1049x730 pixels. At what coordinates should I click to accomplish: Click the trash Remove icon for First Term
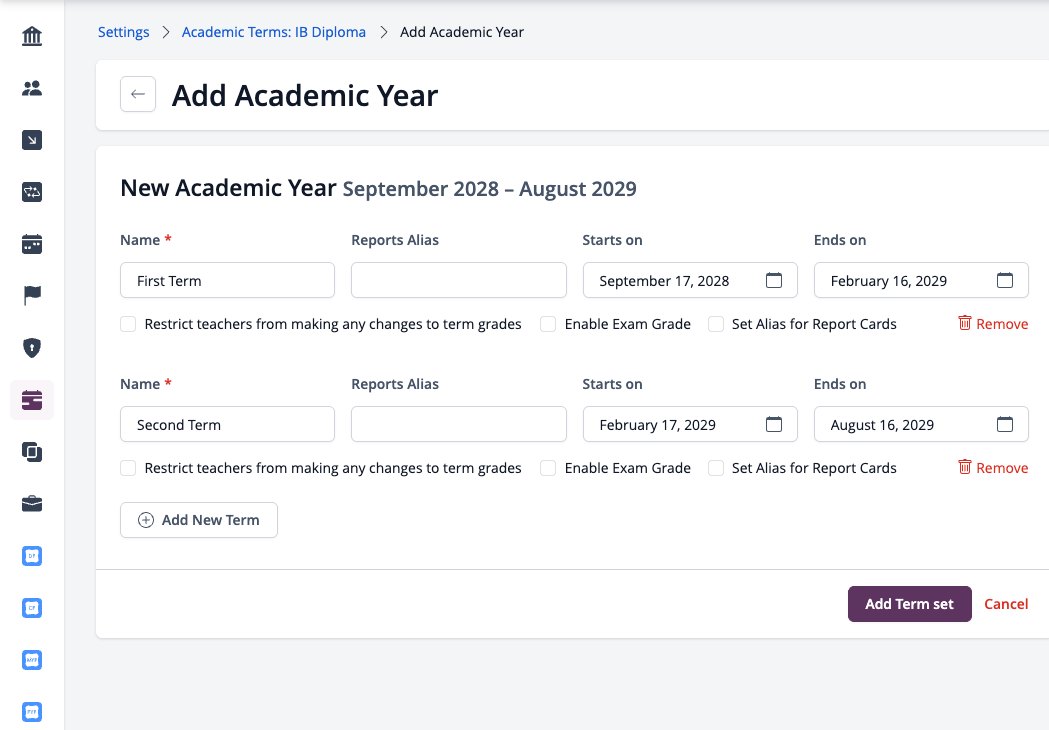pos(964,323)
